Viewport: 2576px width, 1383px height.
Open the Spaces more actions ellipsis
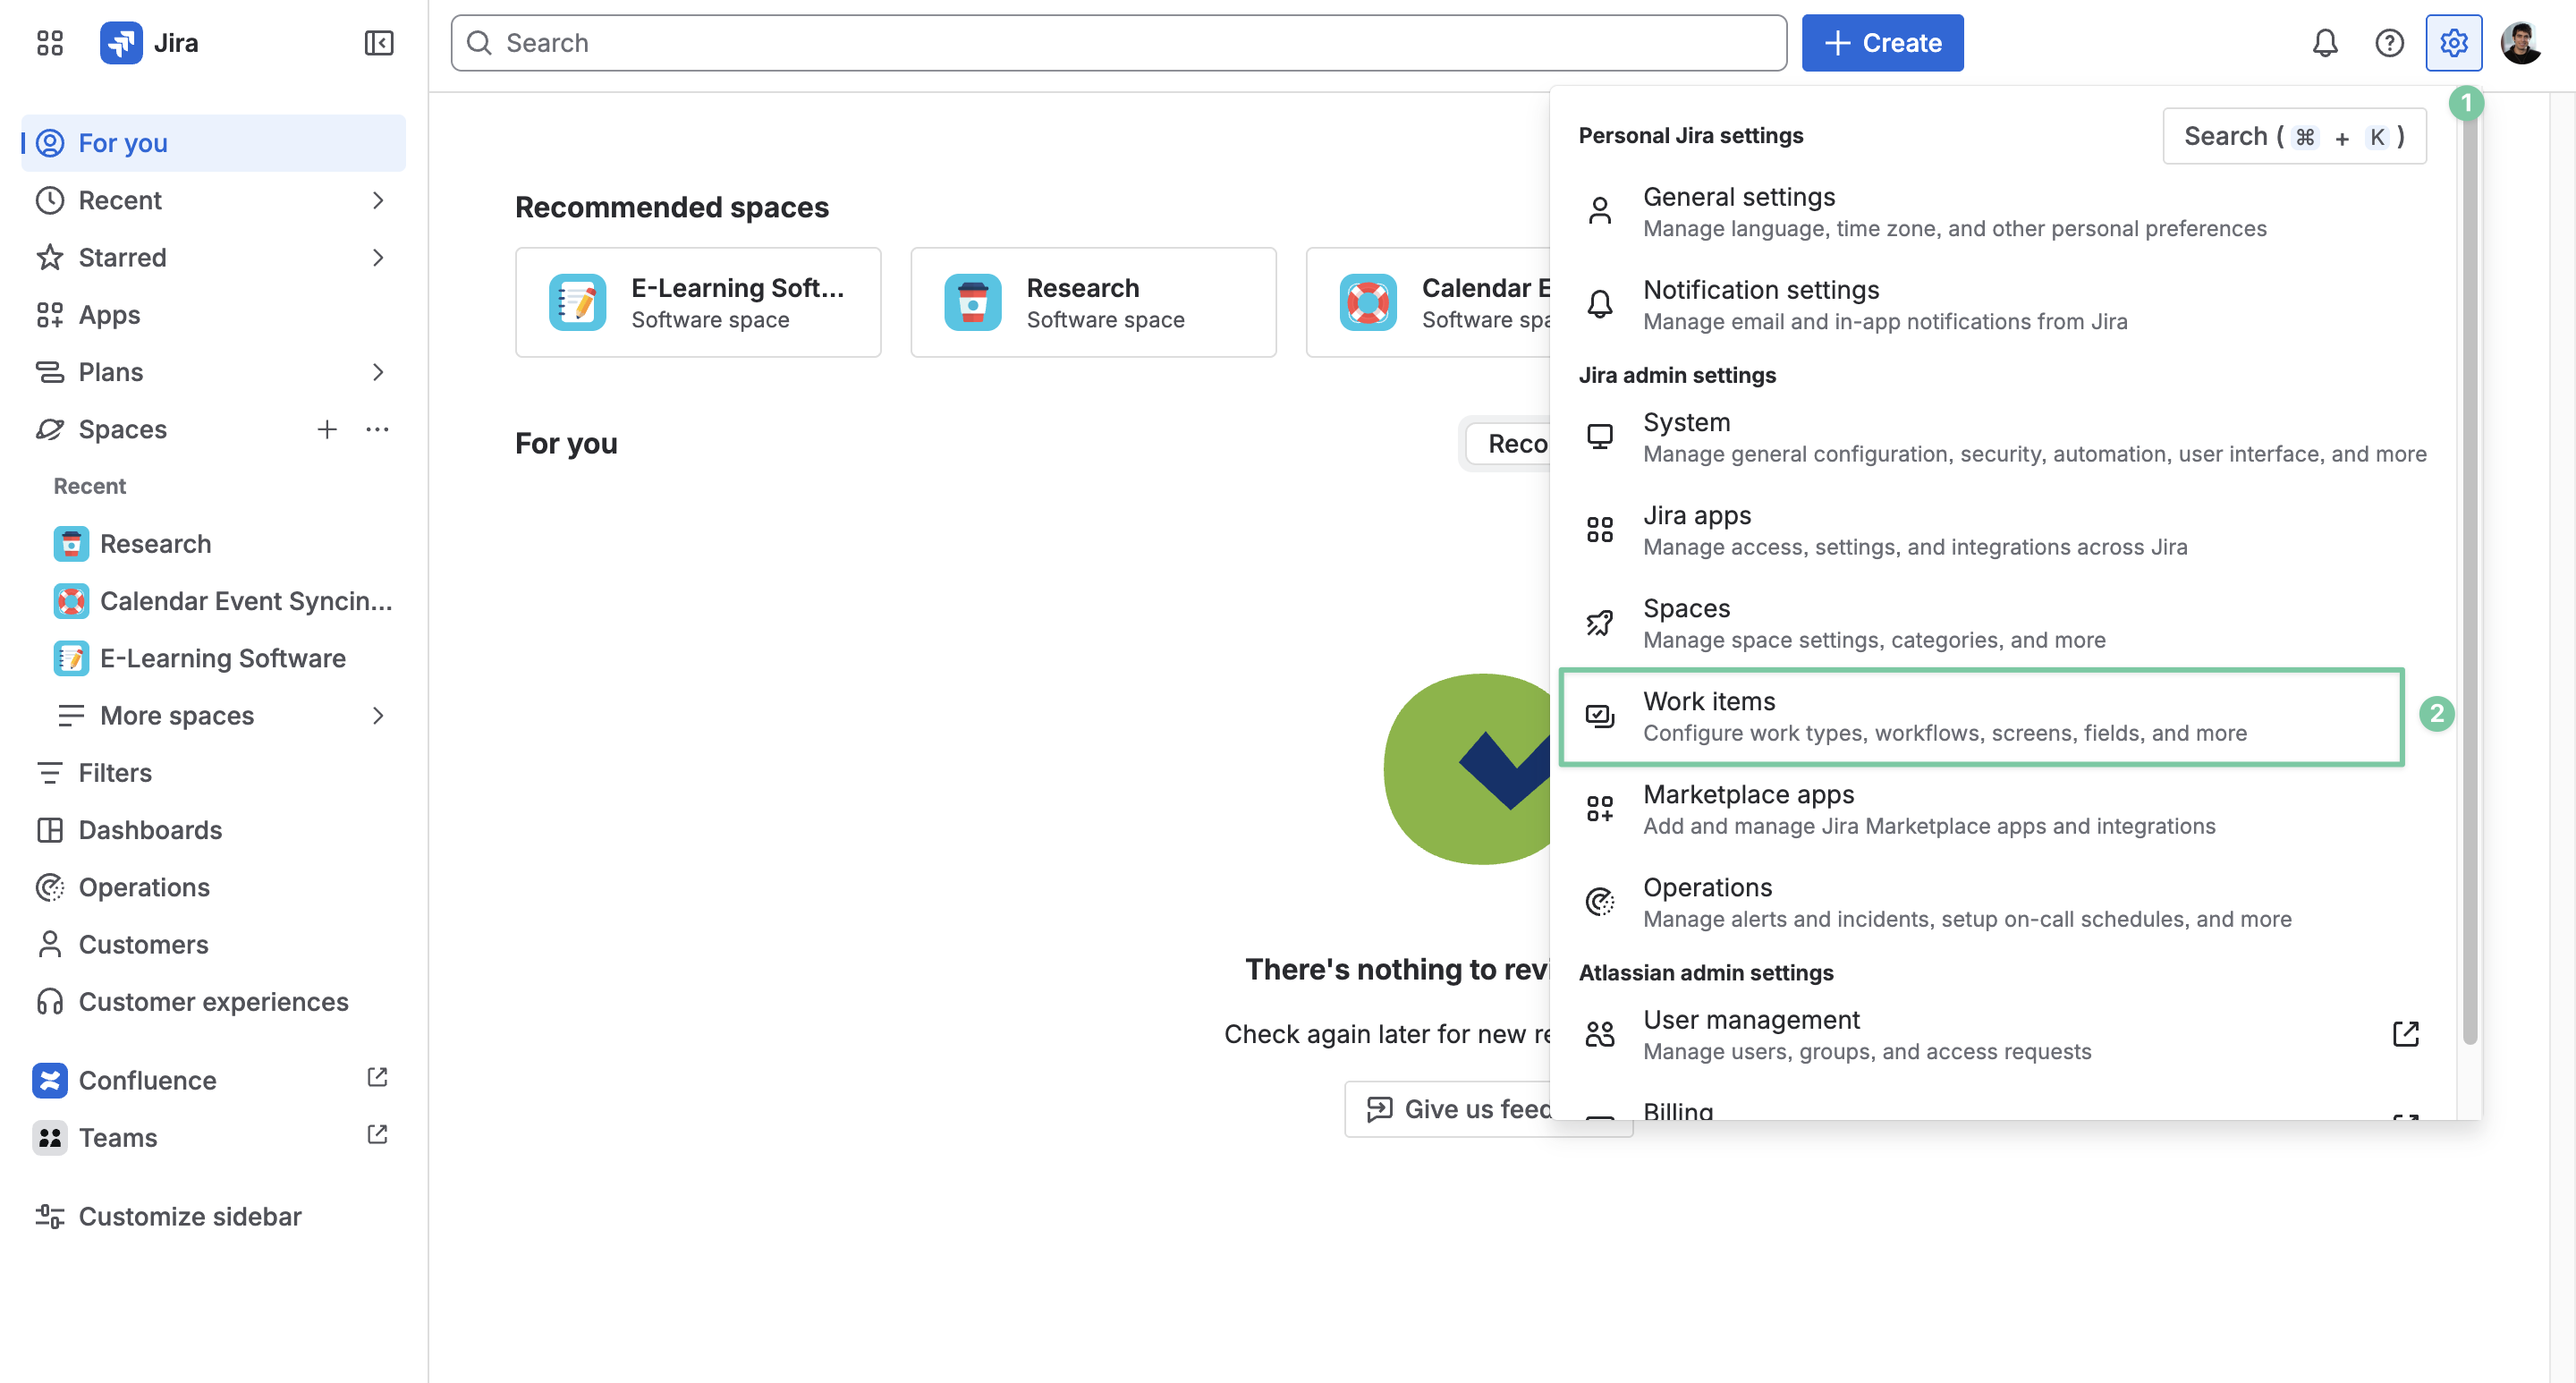[x=377, y=429]
